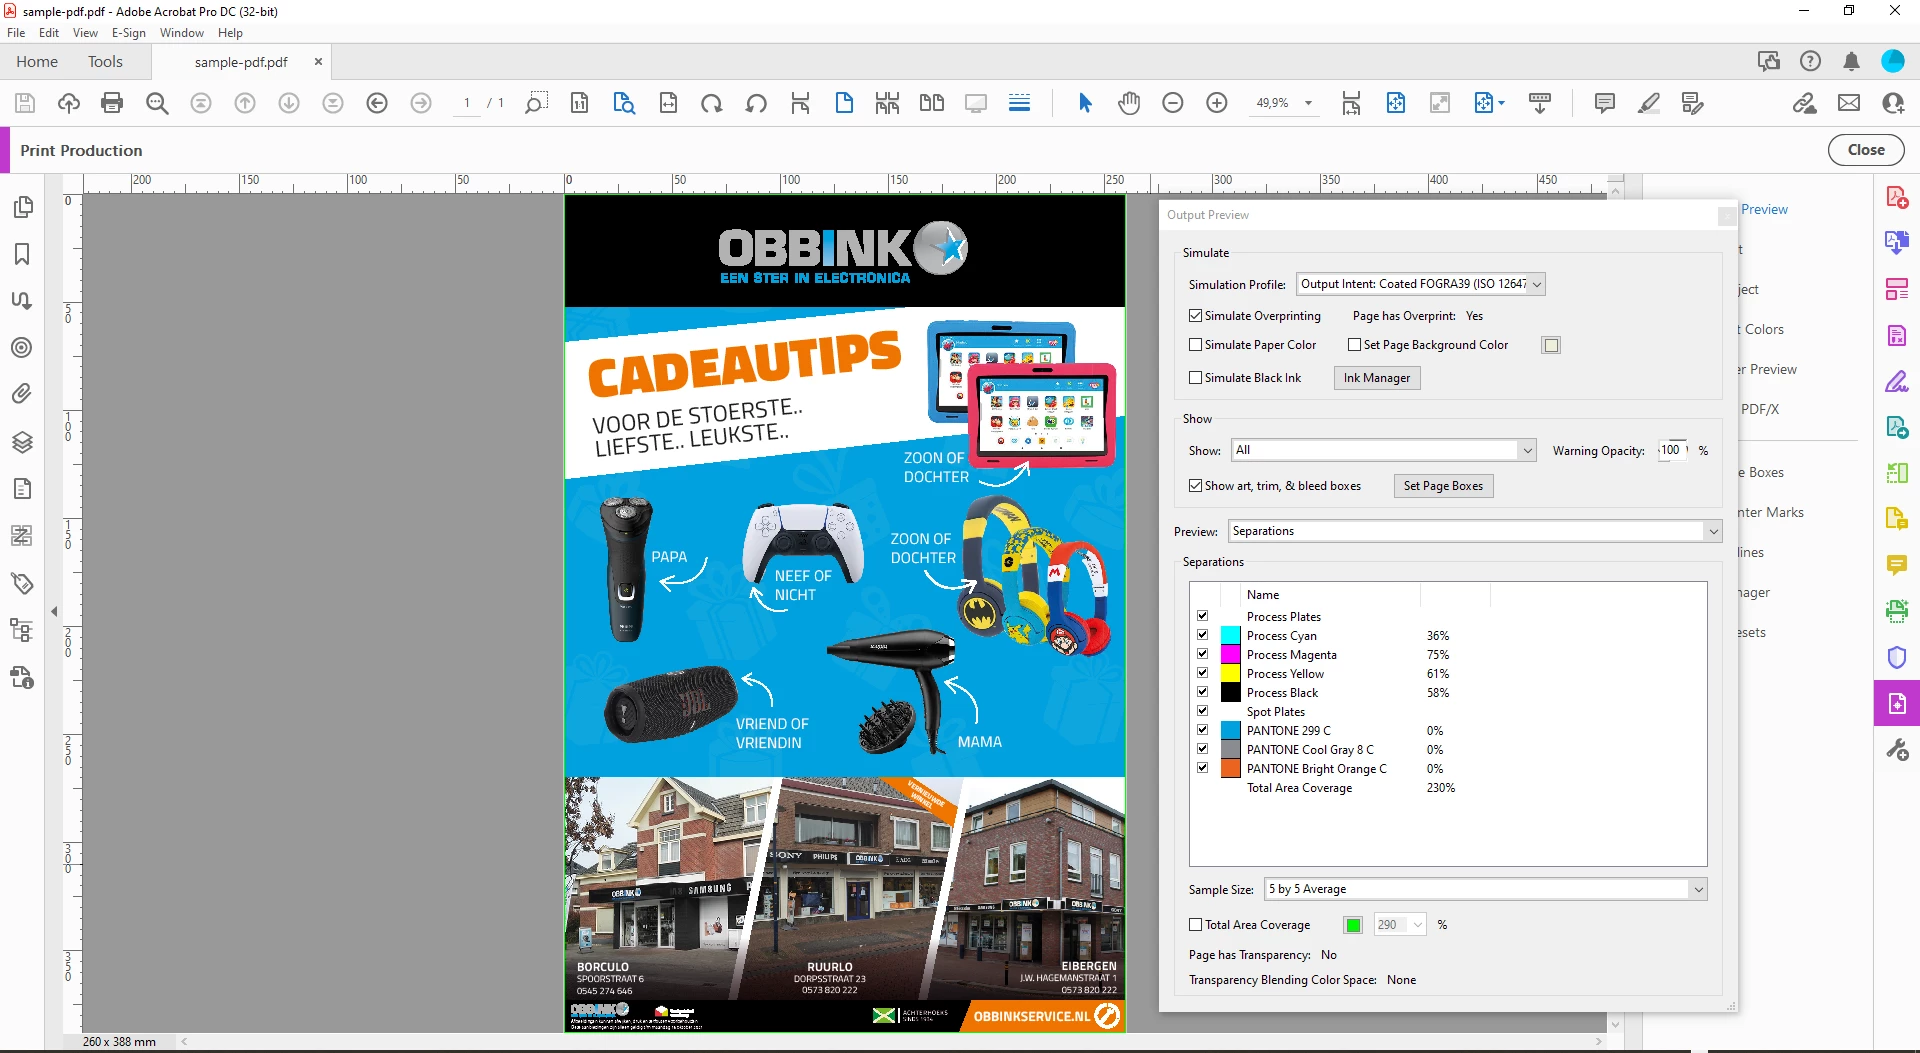The height and width of the screenshot is (1053, 1920).
Task: Click the Save file icon
Action: (x=25, y=103)
